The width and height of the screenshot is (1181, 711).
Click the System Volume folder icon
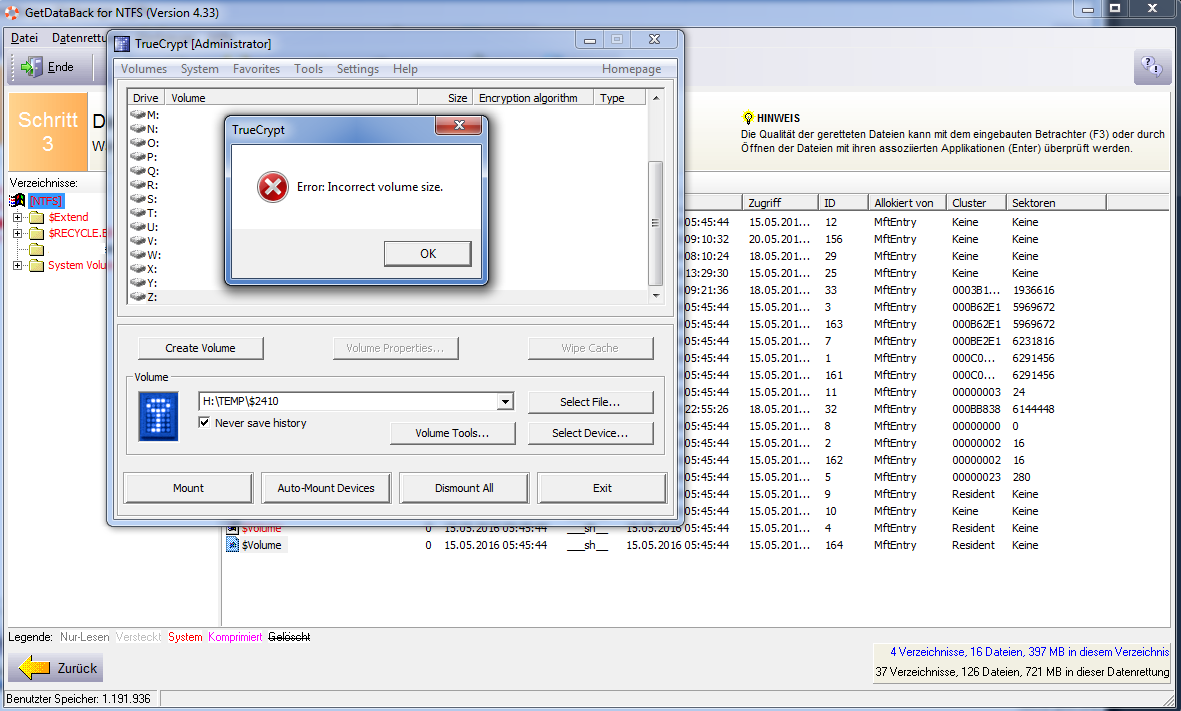pyautogui.click(x=36, y=265)
